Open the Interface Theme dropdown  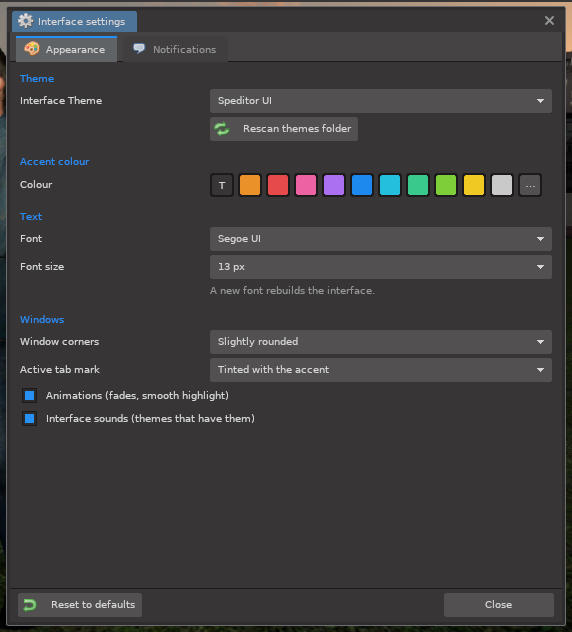[381, 101]
